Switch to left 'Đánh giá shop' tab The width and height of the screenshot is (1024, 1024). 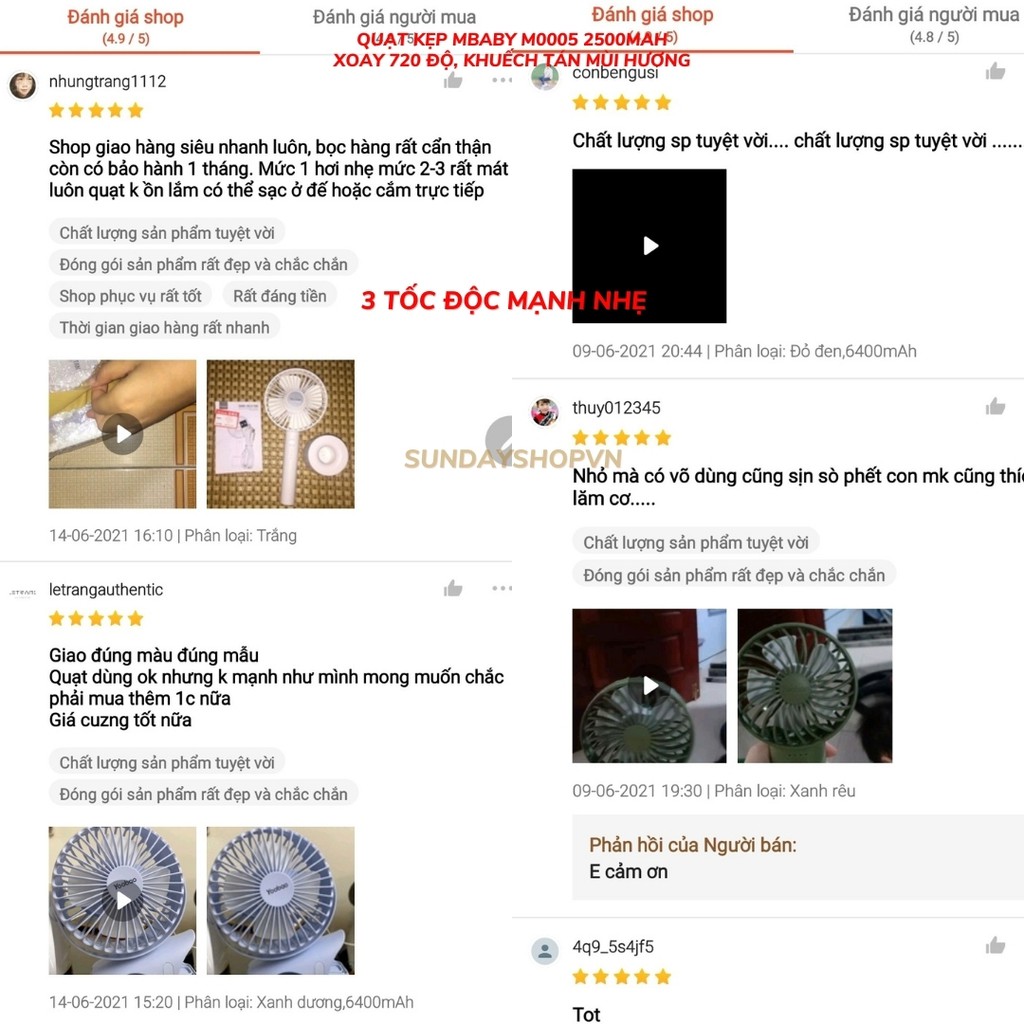125,26
